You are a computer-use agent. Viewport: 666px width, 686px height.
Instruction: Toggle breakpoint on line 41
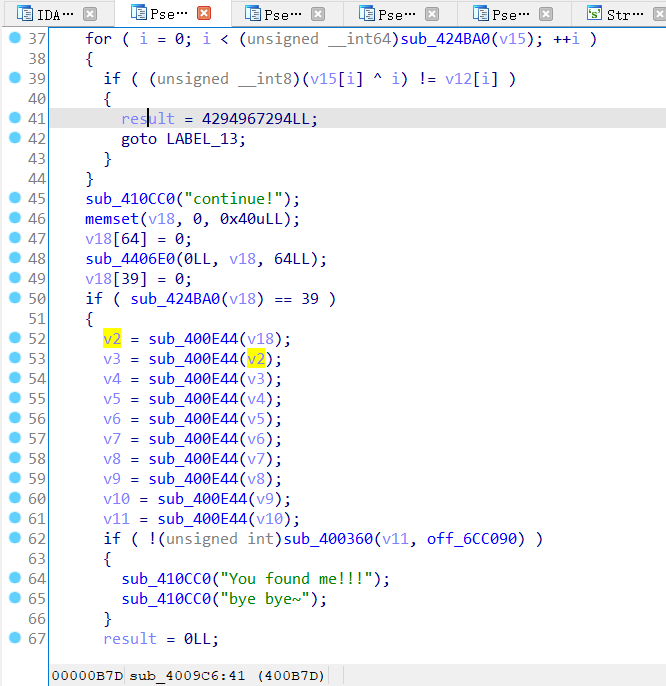(x=14, y=118)
